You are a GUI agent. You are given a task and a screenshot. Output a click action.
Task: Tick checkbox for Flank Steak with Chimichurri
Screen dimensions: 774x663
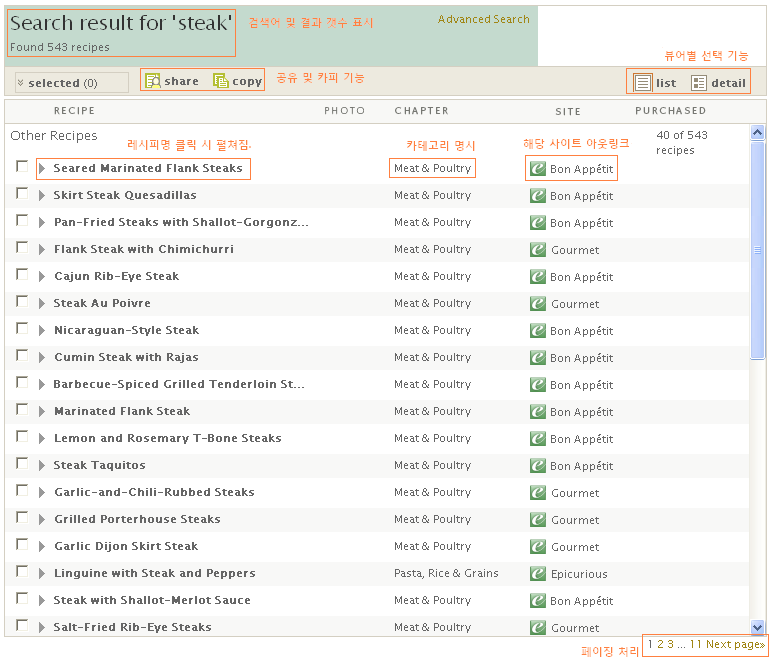click(x=22, y=247)
